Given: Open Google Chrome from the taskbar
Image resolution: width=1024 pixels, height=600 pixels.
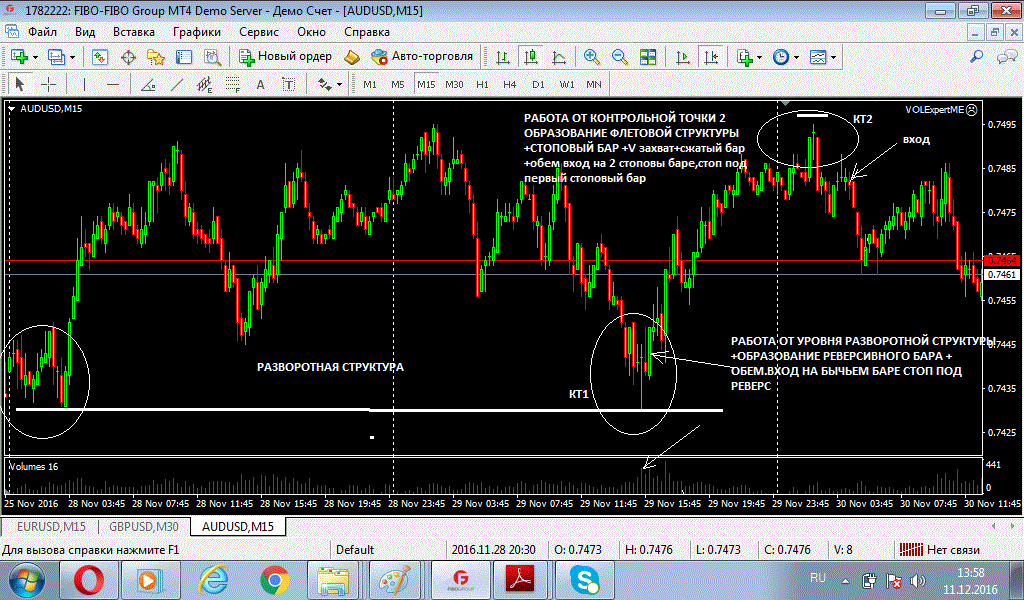Looking at the screenshot, I should click(275, 579).
